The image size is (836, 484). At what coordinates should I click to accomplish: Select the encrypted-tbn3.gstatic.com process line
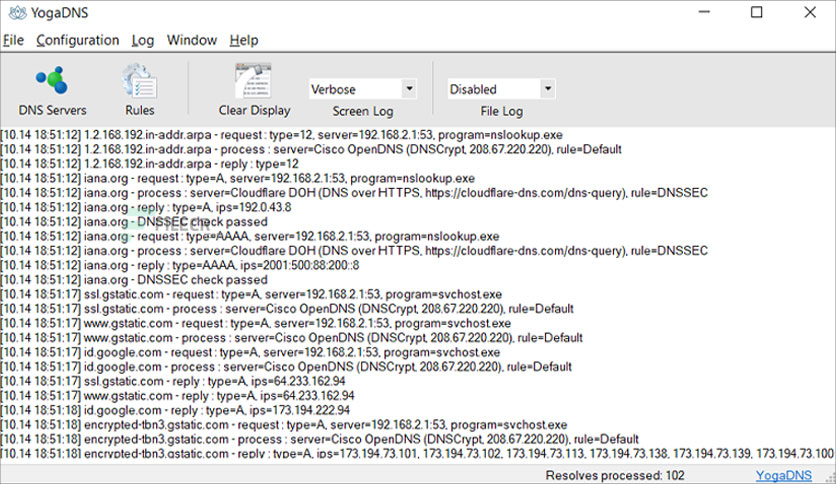tap(319, 439)
